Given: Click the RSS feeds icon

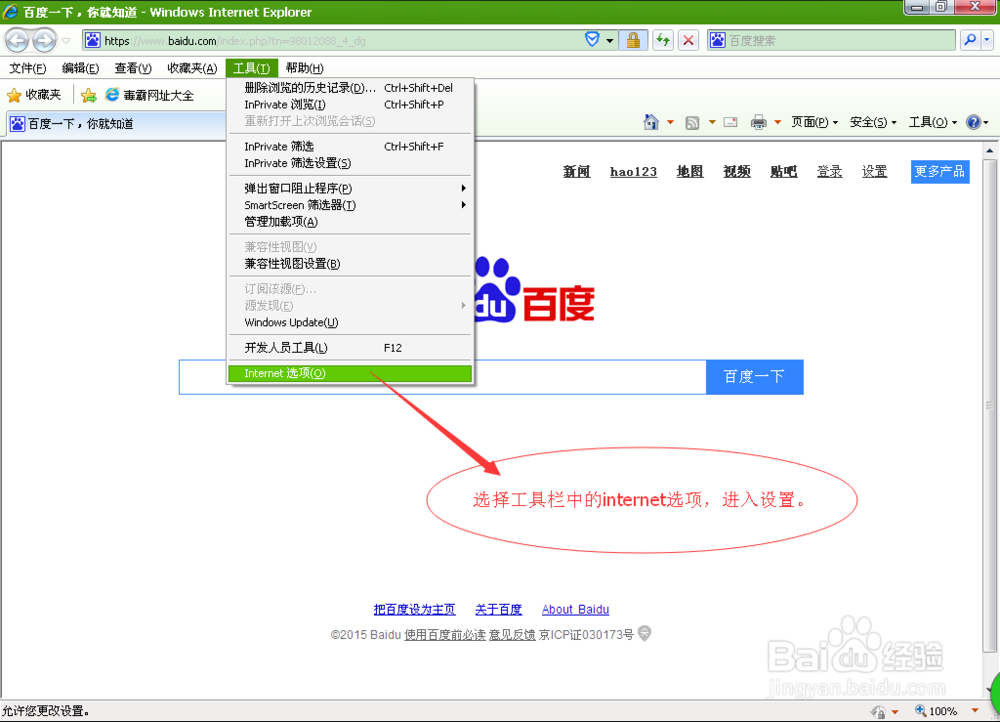Looking at the screenshot, I should pos(692,122).
